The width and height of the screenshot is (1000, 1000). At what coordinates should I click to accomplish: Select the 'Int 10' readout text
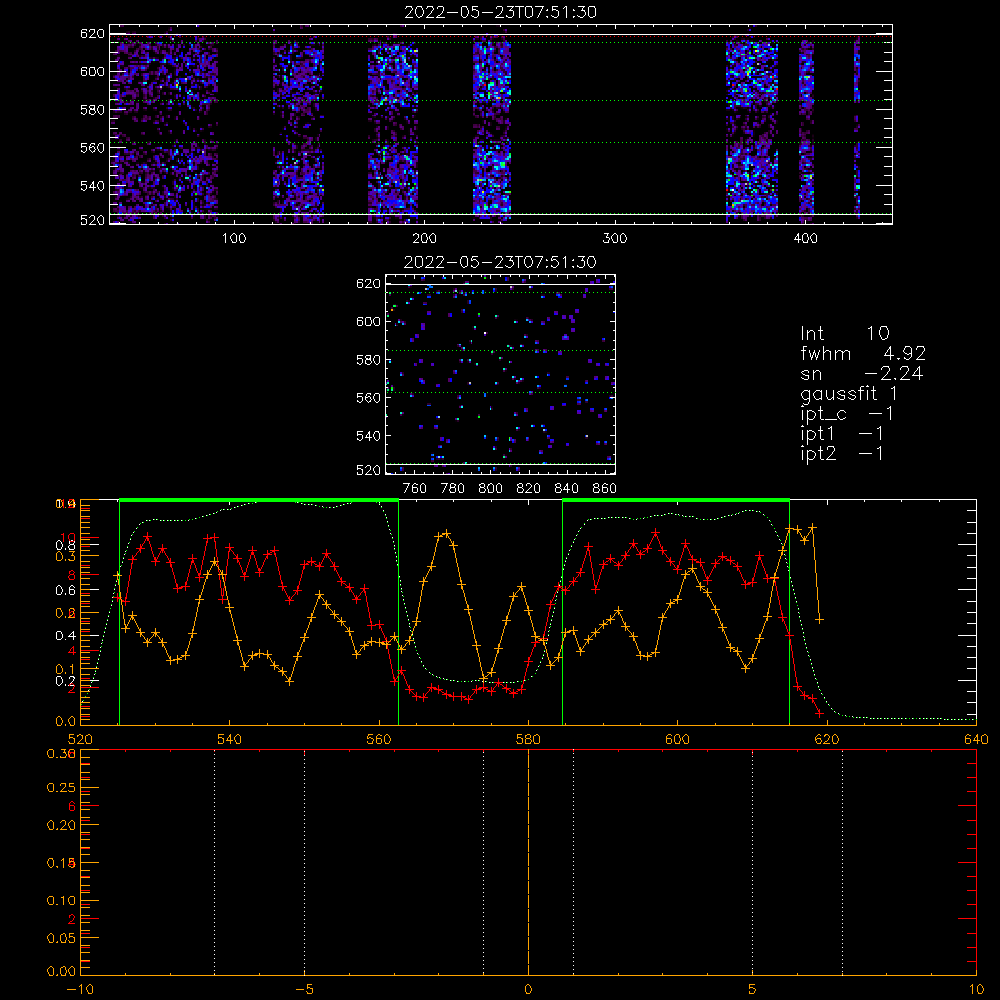pyautogui.click(x=845, y=333)
